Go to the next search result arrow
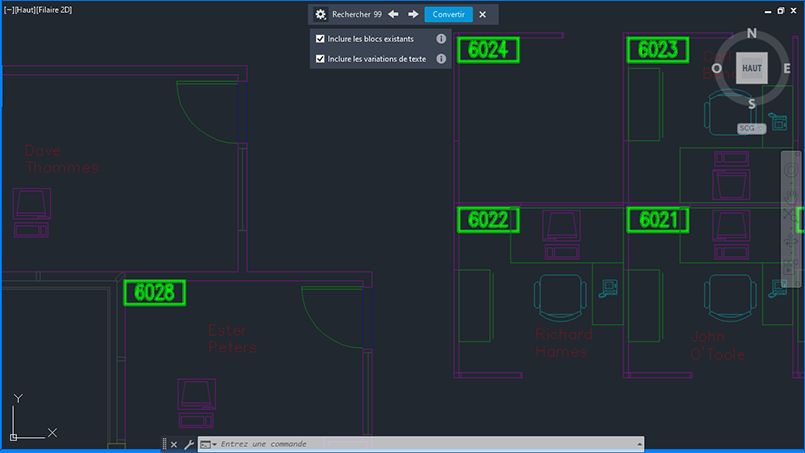805x453 pixels. point(413,14)
